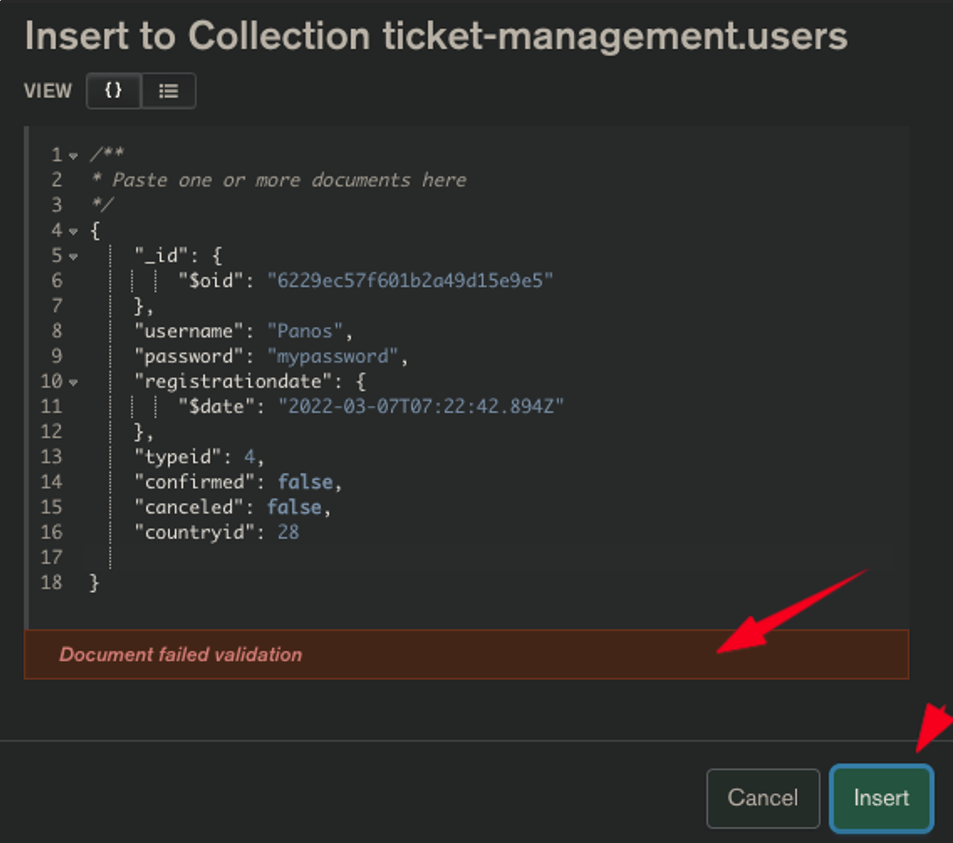Switch to JSON braces view

[x=114, y=91]
